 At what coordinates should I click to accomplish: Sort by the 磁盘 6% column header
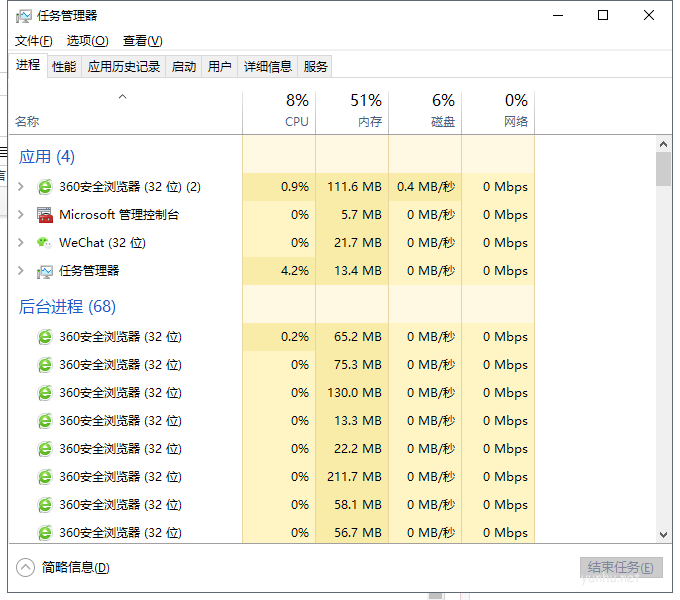tap(425, 112)
